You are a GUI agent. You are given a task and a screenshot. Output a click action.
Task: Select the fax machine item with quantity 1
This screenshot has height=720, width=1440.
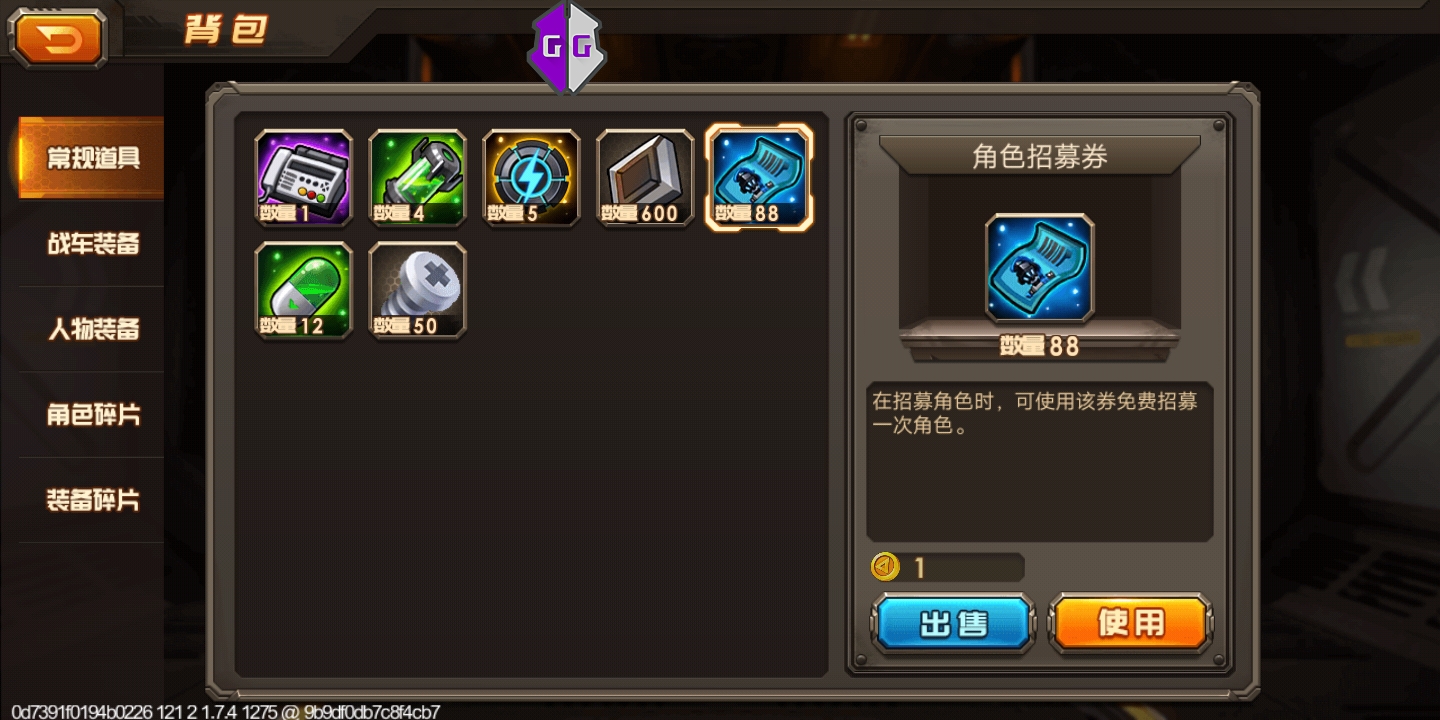point(304,178)
